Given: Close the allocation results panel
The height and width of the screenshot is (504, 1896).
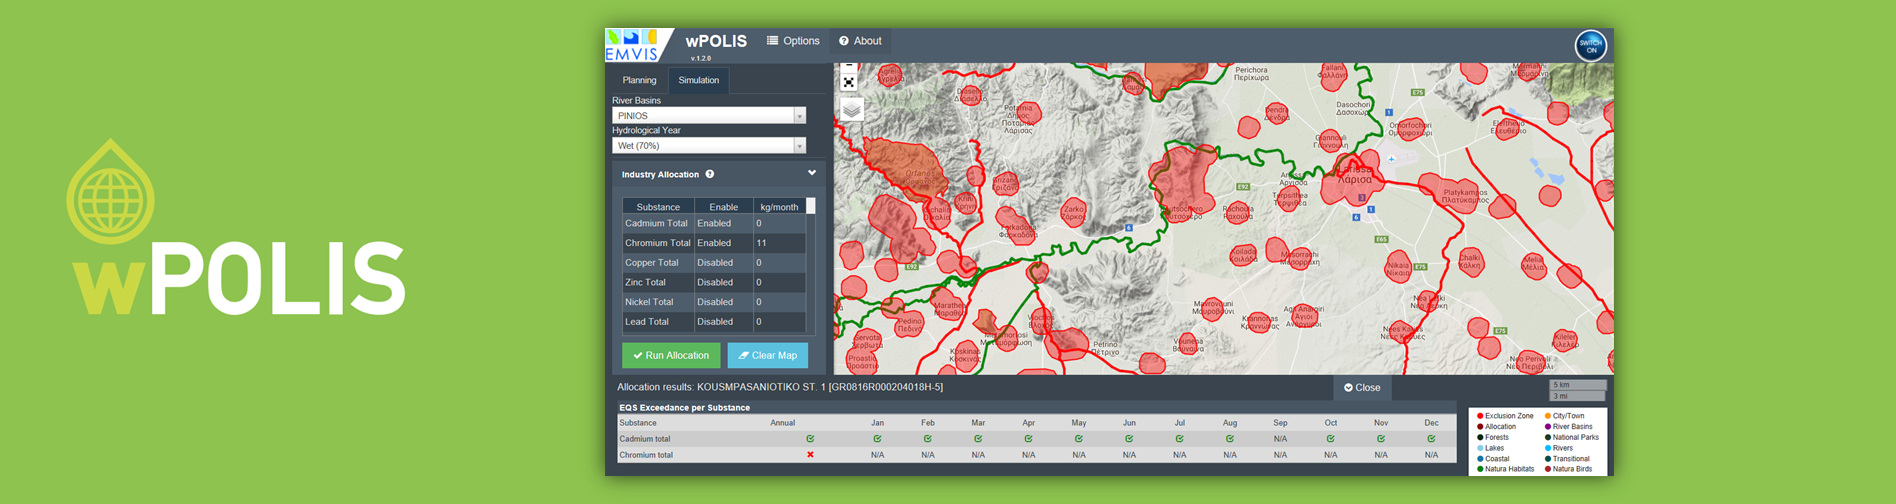Looking at the screenshot, I should click(1362, 387).
